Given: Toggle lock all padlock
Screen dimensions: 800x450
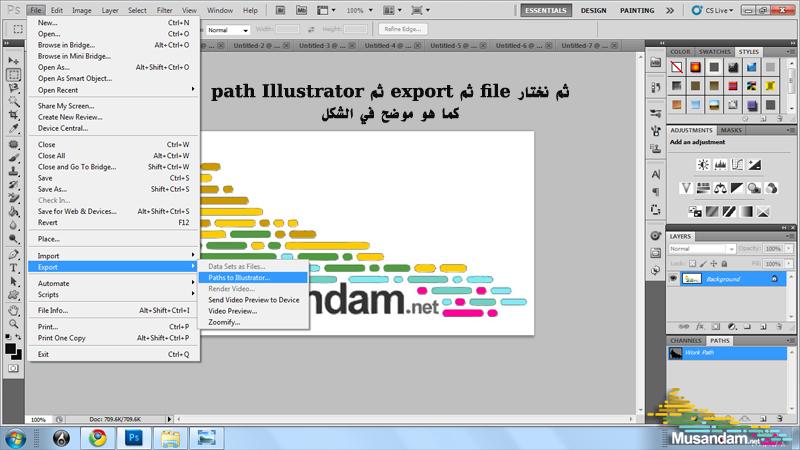Looking at the screenshot, I should (724, 264).
